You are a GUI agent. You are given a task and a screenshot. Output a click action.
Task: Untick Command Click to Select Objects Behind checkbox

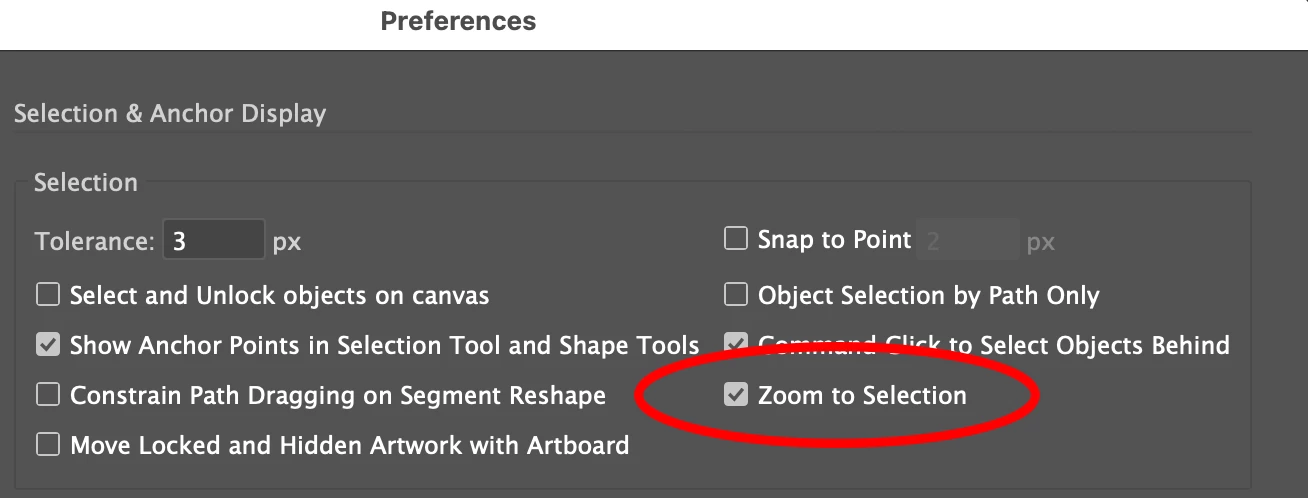[736, 345]
